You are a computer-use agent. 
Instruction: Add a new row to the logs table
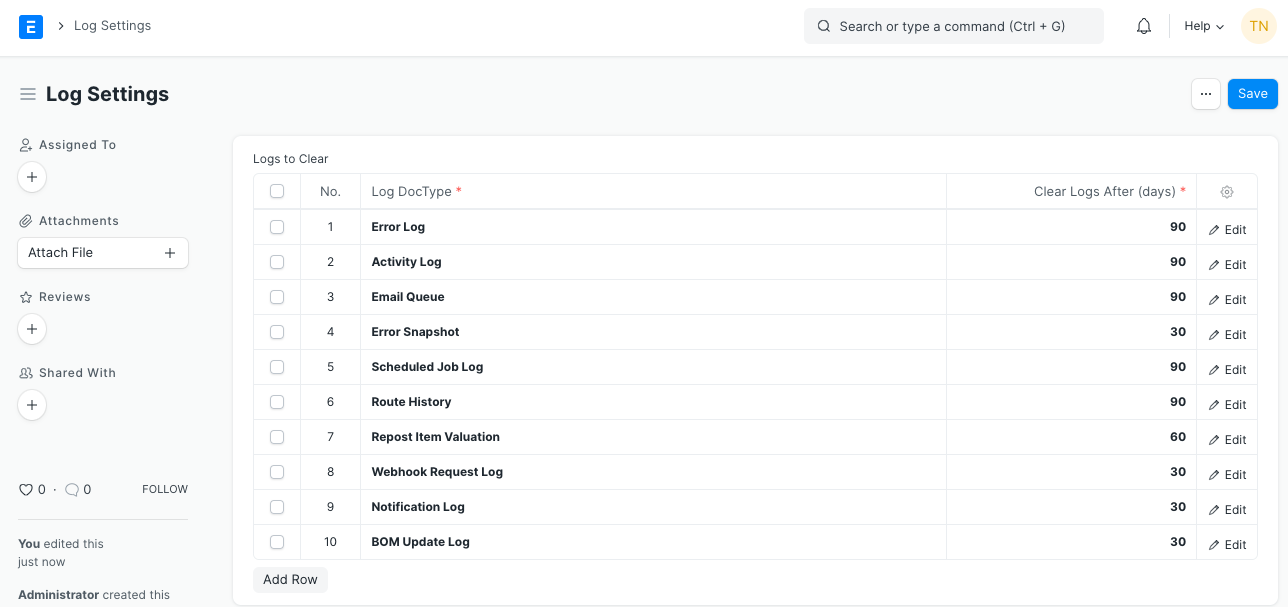click(290, 579)
